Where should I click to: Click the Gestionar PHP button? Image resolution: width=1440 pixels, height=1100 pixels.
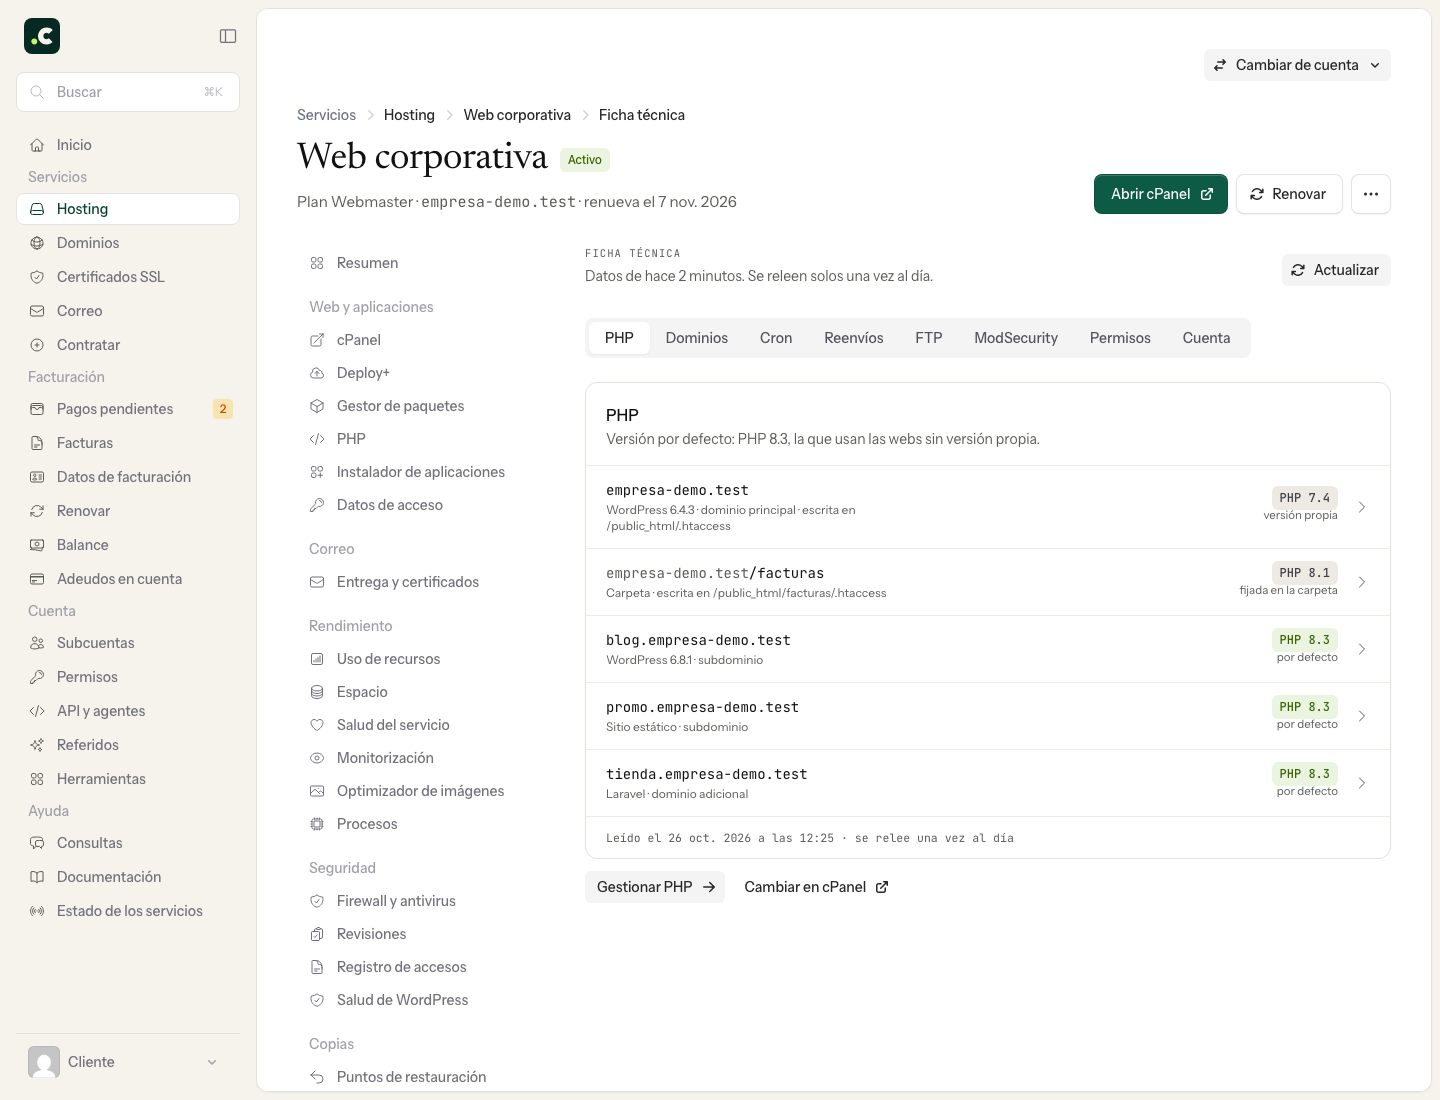pos(655,887)
